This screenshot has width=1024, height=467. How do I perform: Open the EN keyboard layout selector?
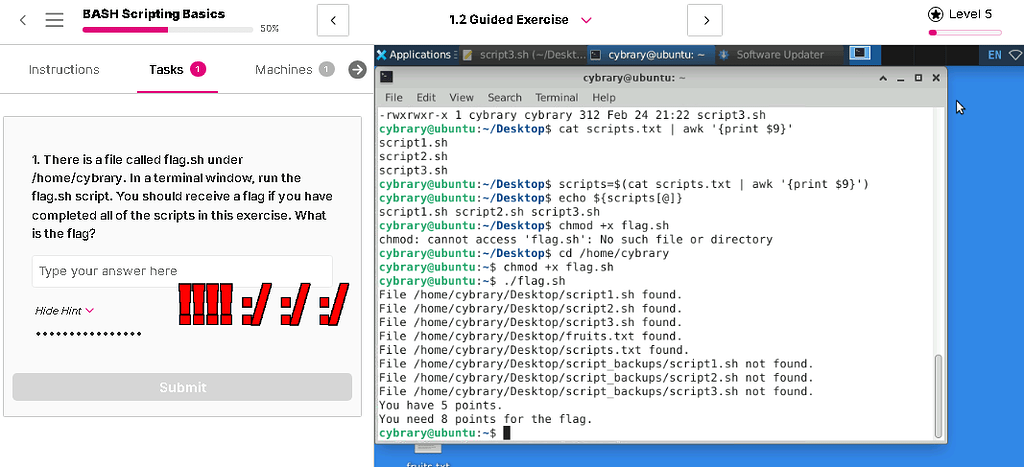pos(994,55)
